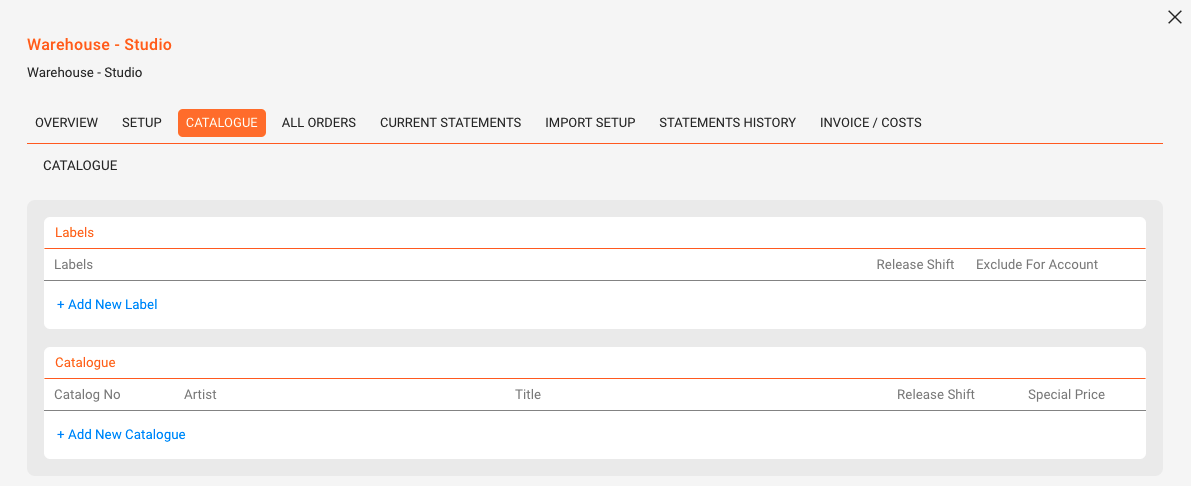
Task: Open the Overview tab
Action: coord(67,122)
